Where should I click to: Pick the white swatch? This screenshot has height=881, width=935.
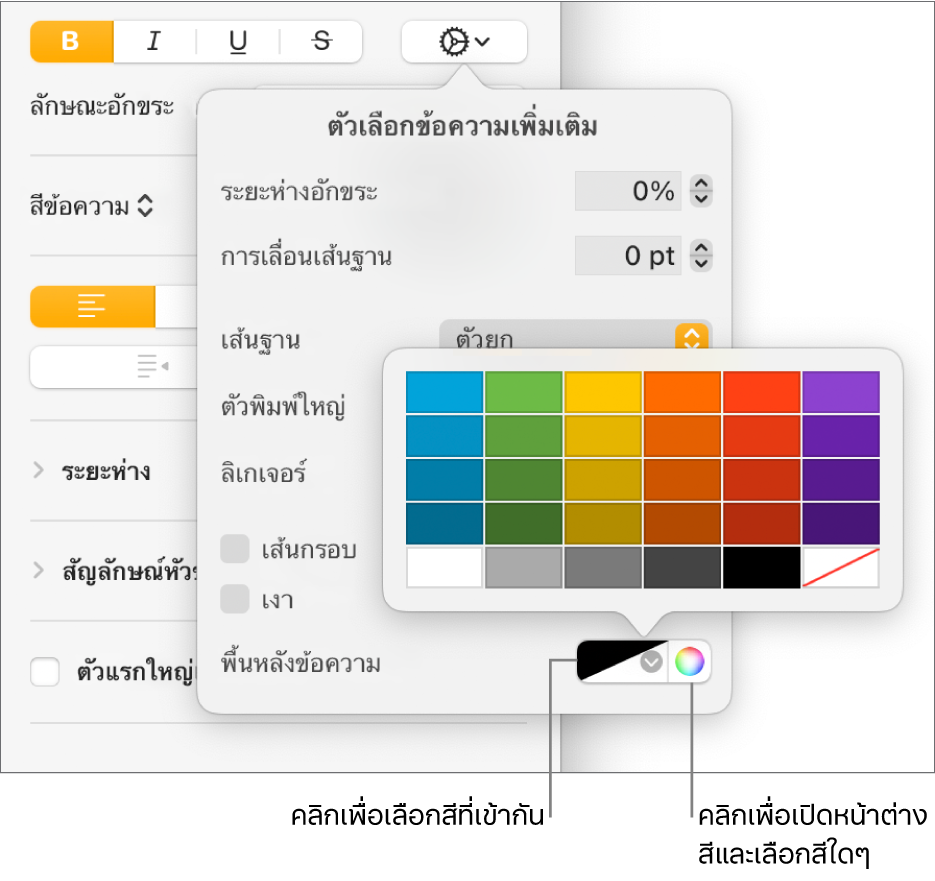pyautogui.click(x=444, y=567)
